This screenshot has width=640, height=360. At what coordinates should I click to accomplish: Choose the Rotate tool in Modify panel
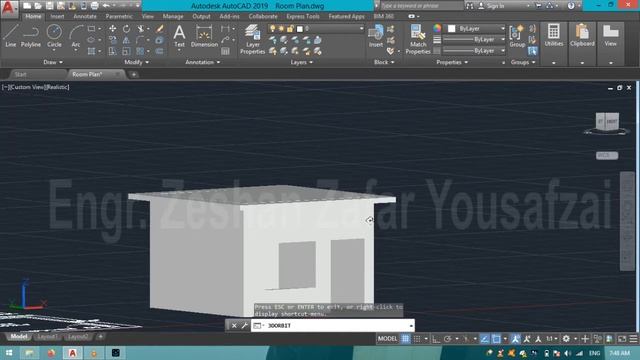pos(126,29)
